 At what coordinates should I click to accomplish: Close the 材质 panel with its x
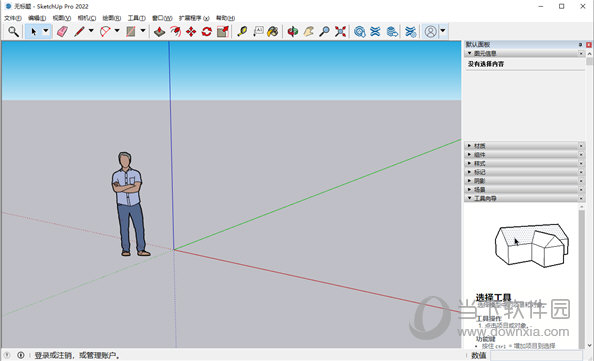[581, 146]
